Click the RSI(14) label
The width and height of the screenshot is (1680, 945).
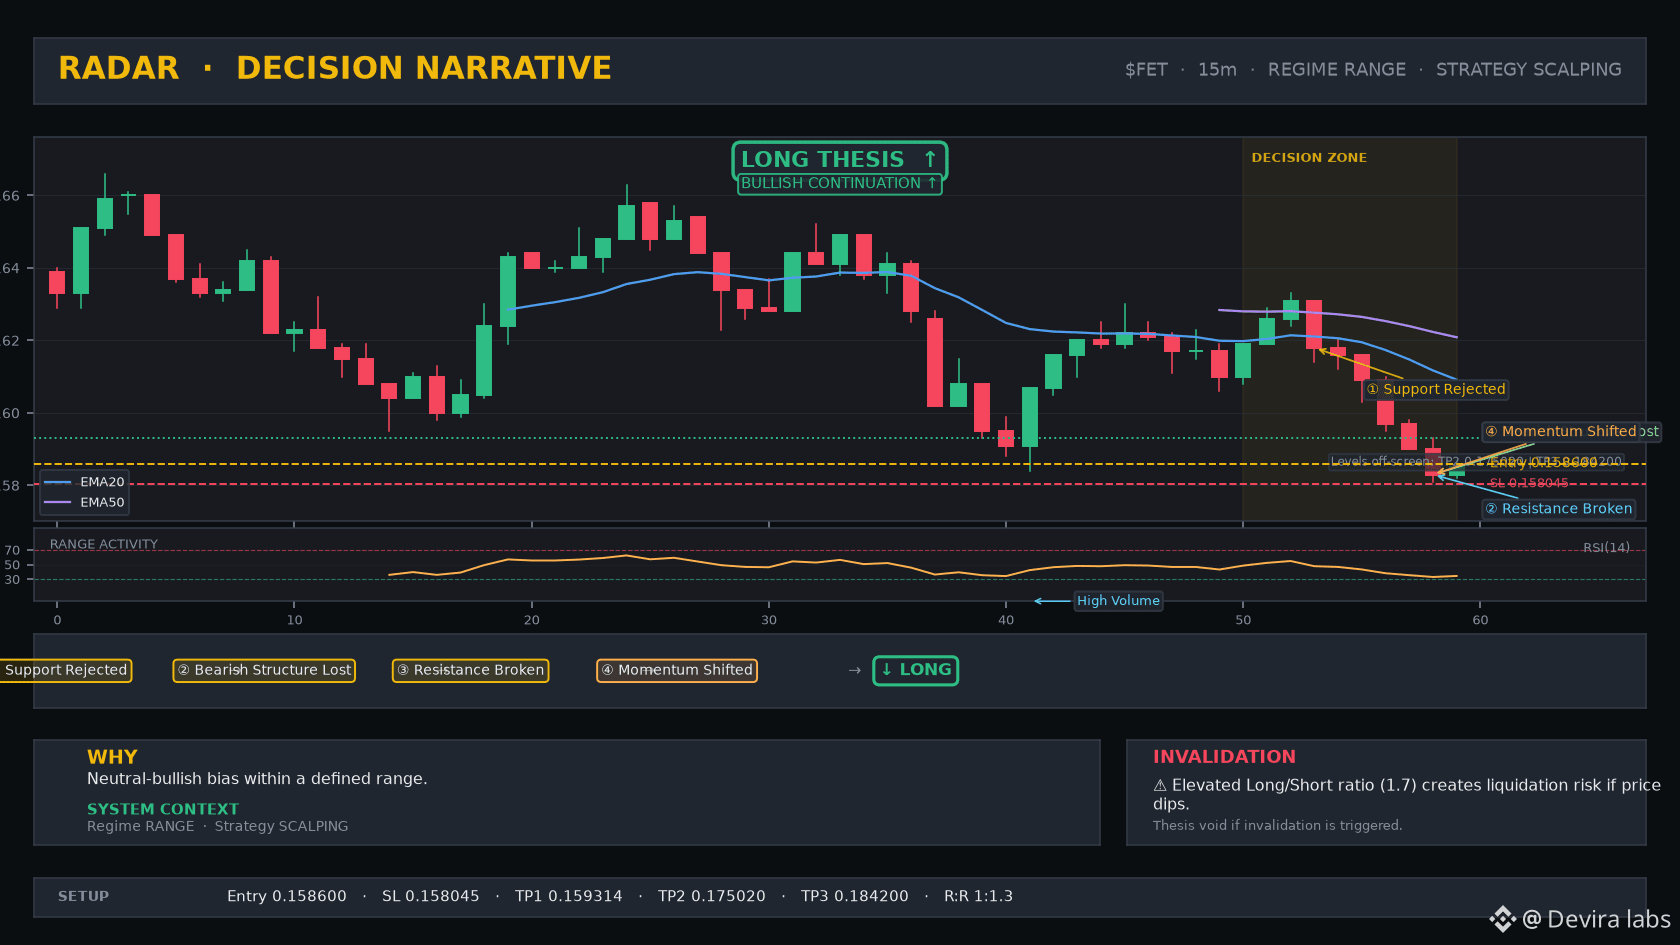[x=1606, y=548]
